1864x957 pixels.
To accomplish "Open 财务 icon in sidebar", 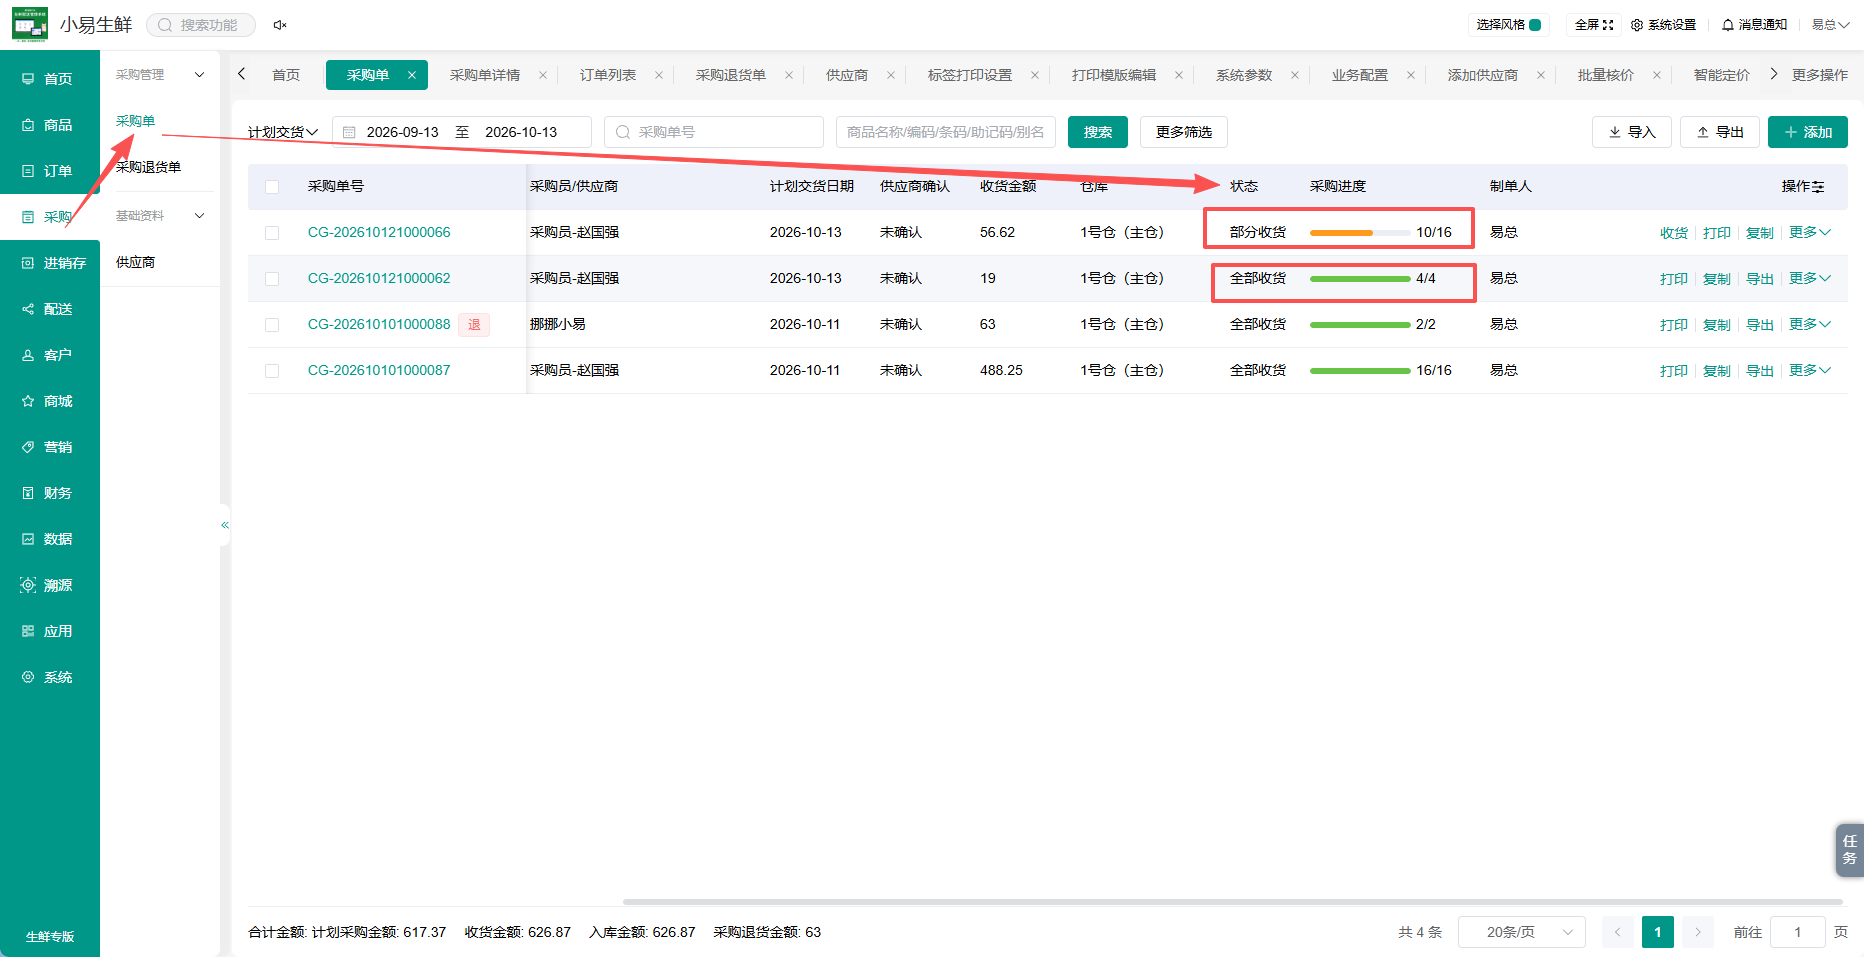I will [x=28, y=493].
